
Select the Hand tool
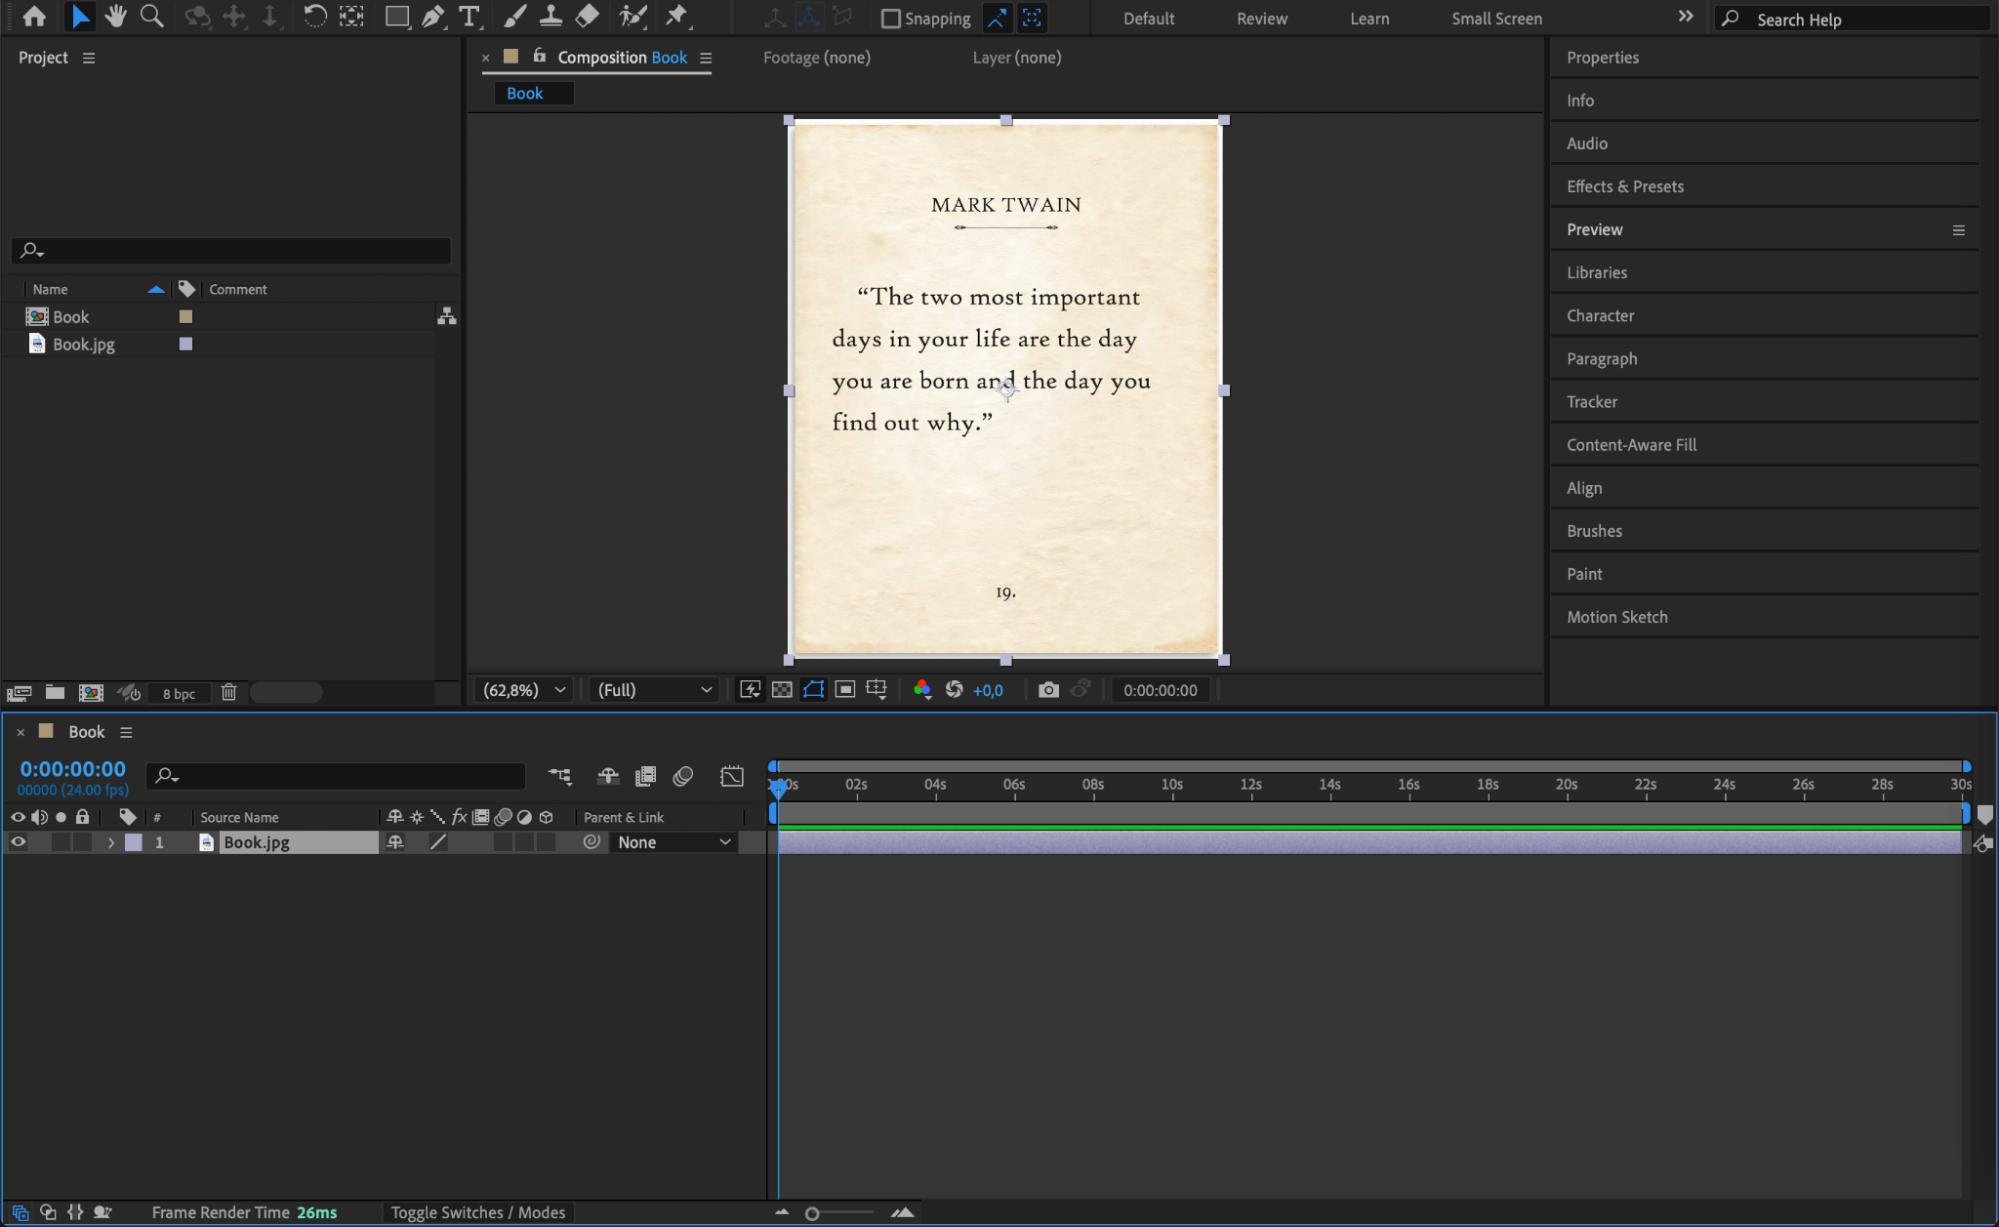116,16
